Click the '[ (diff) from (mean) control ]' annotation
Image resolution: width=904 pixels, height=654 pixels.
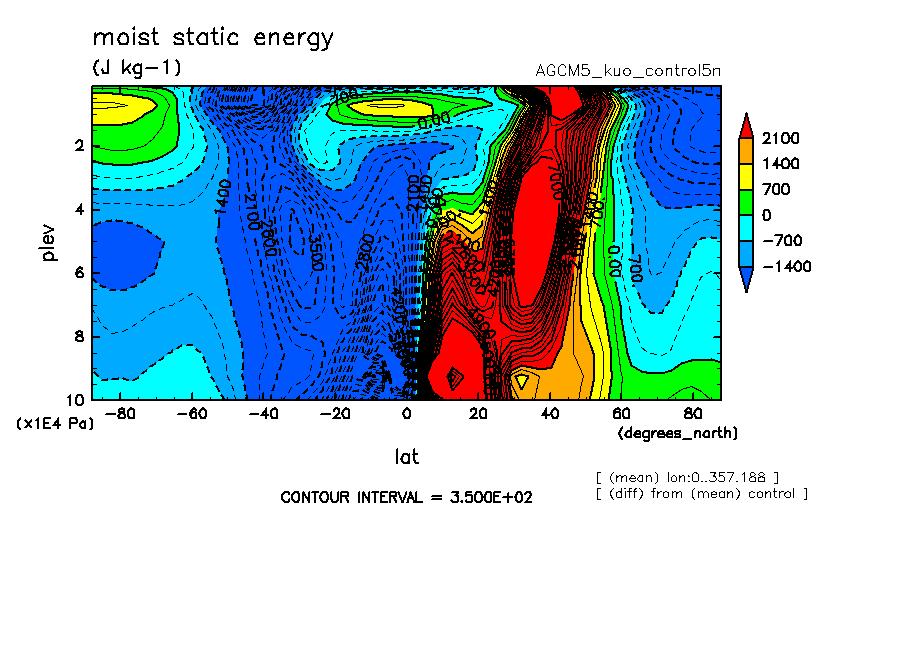click(702, 494)
